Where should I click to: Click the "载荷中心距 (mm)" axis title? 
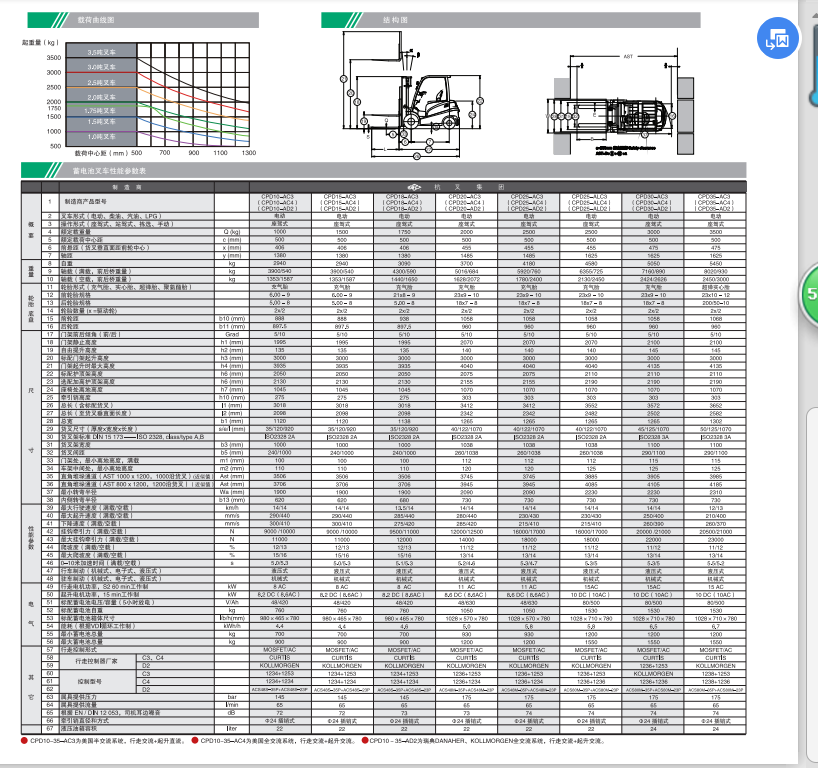(101, 153)
